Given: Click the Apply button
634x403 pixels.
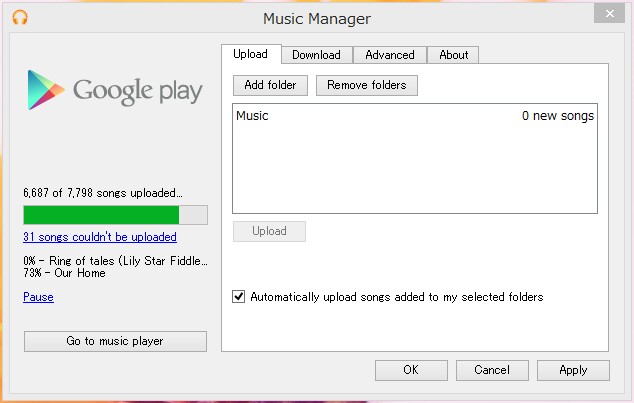Looking at the screenshot, I should point(573,370).
